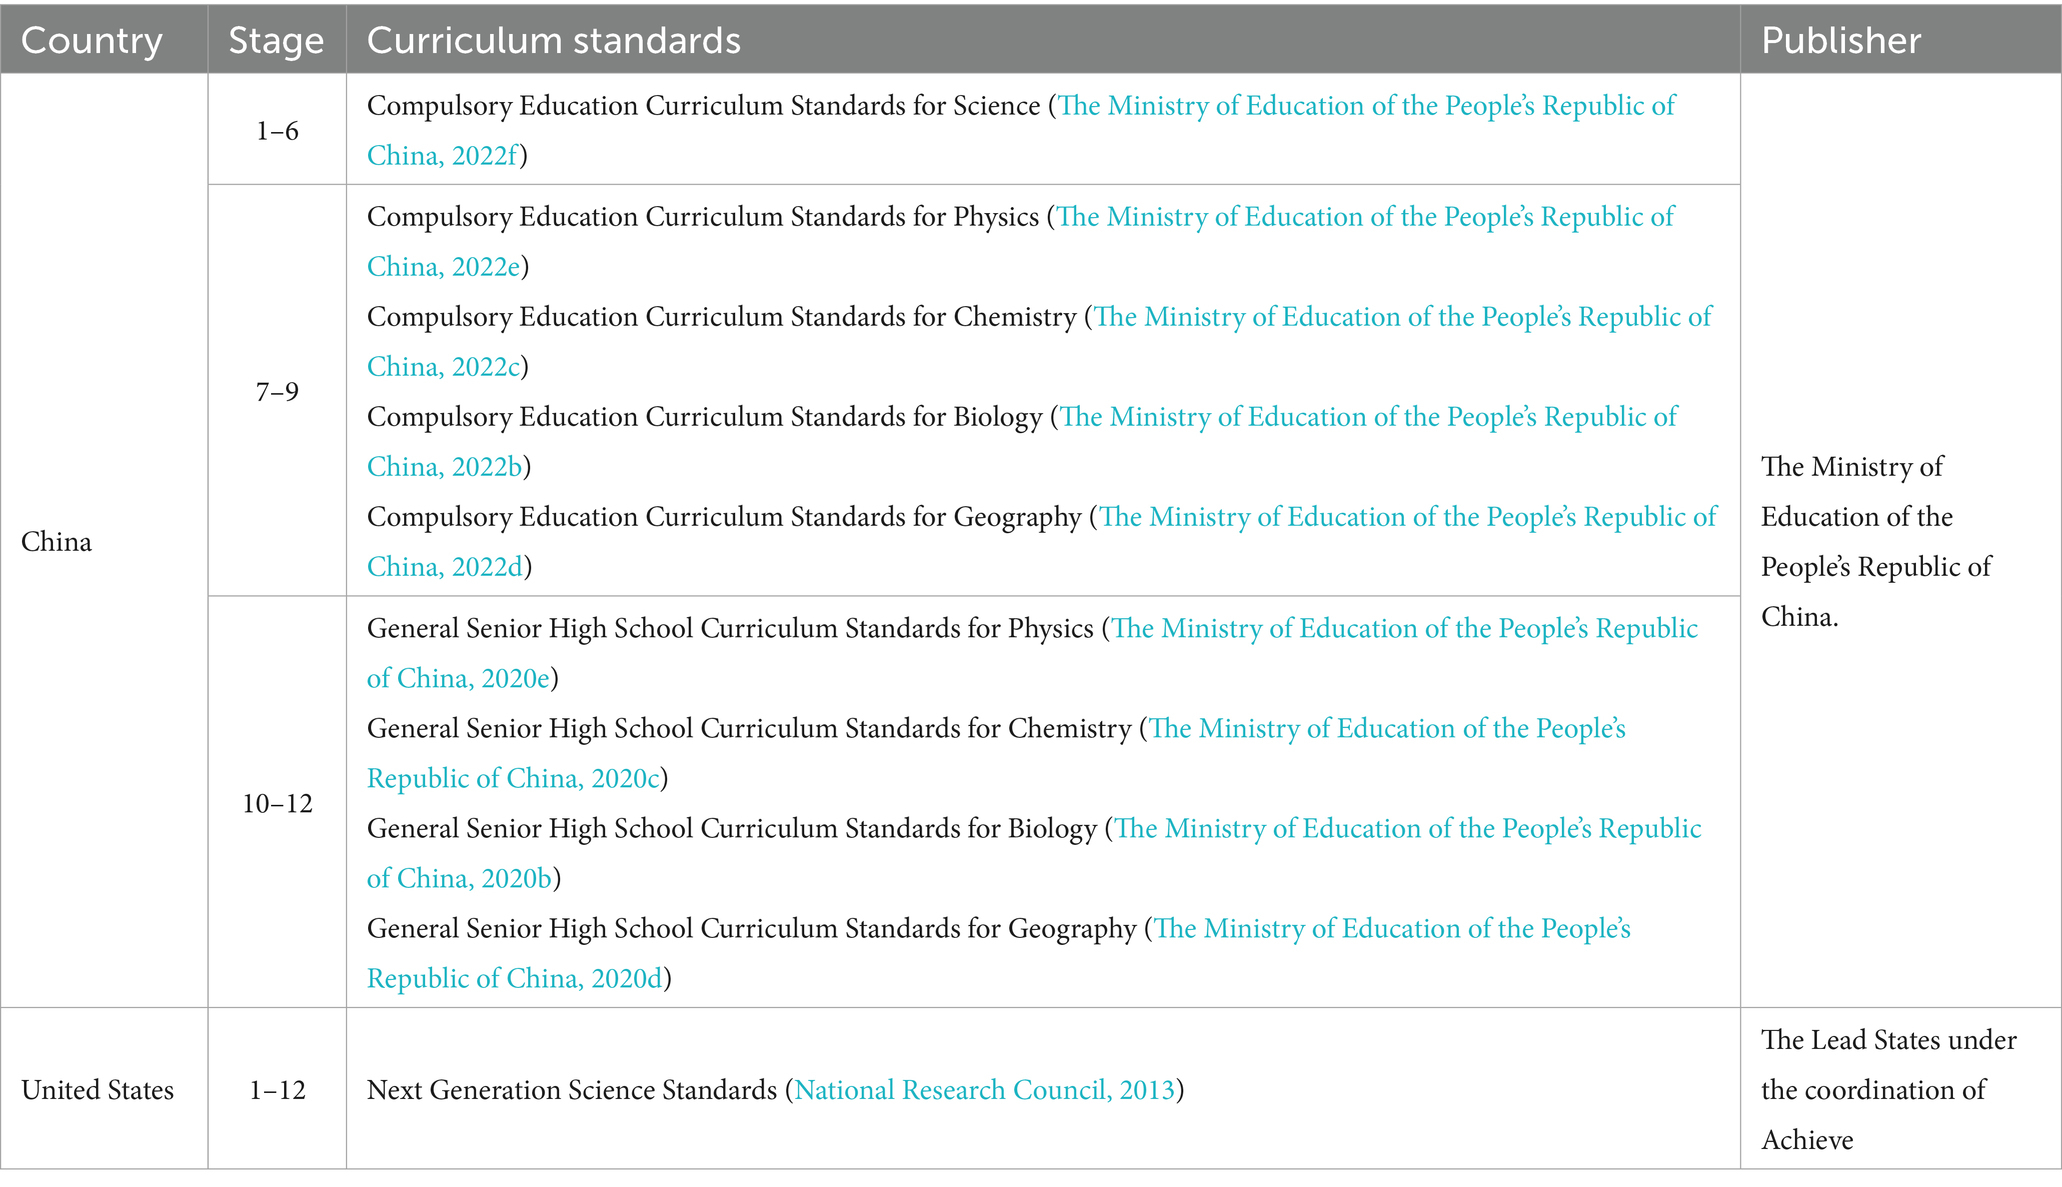Follow the 2022c Chemistry standards citation link
Image resolution: width=2062 pixels, height=1187 pixels.
(x=1402, y=318)
